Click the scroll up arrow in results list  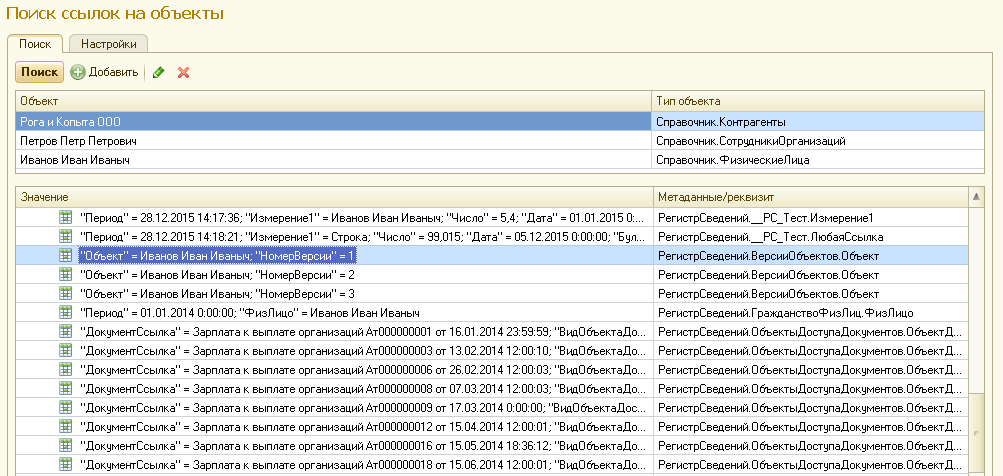pyautogui.click(x=977, y=198)
